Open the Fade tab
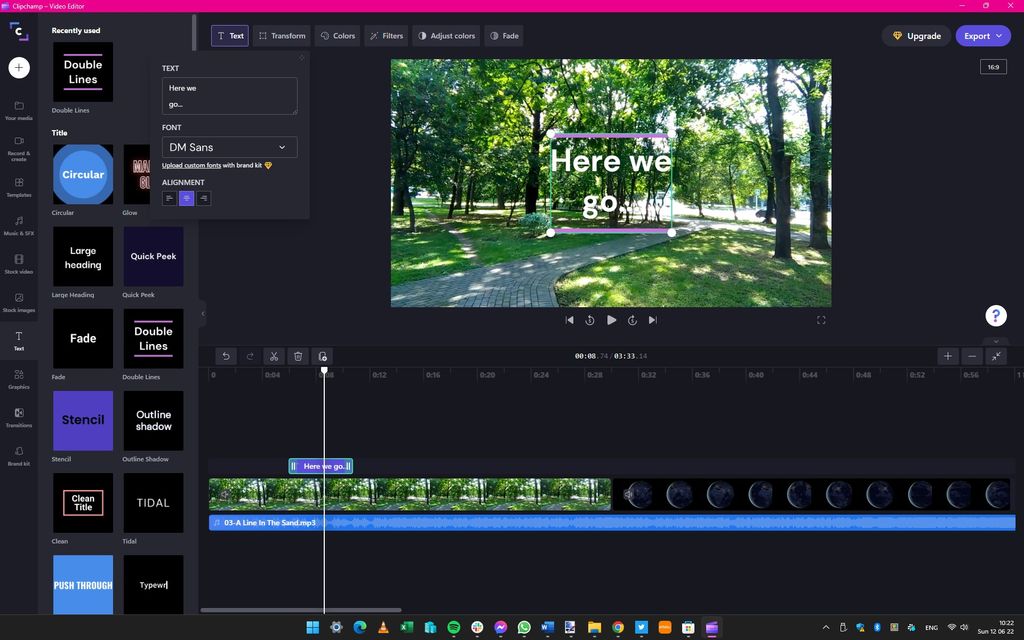This screenshot has height=640, width=1024. coord(504,36)
